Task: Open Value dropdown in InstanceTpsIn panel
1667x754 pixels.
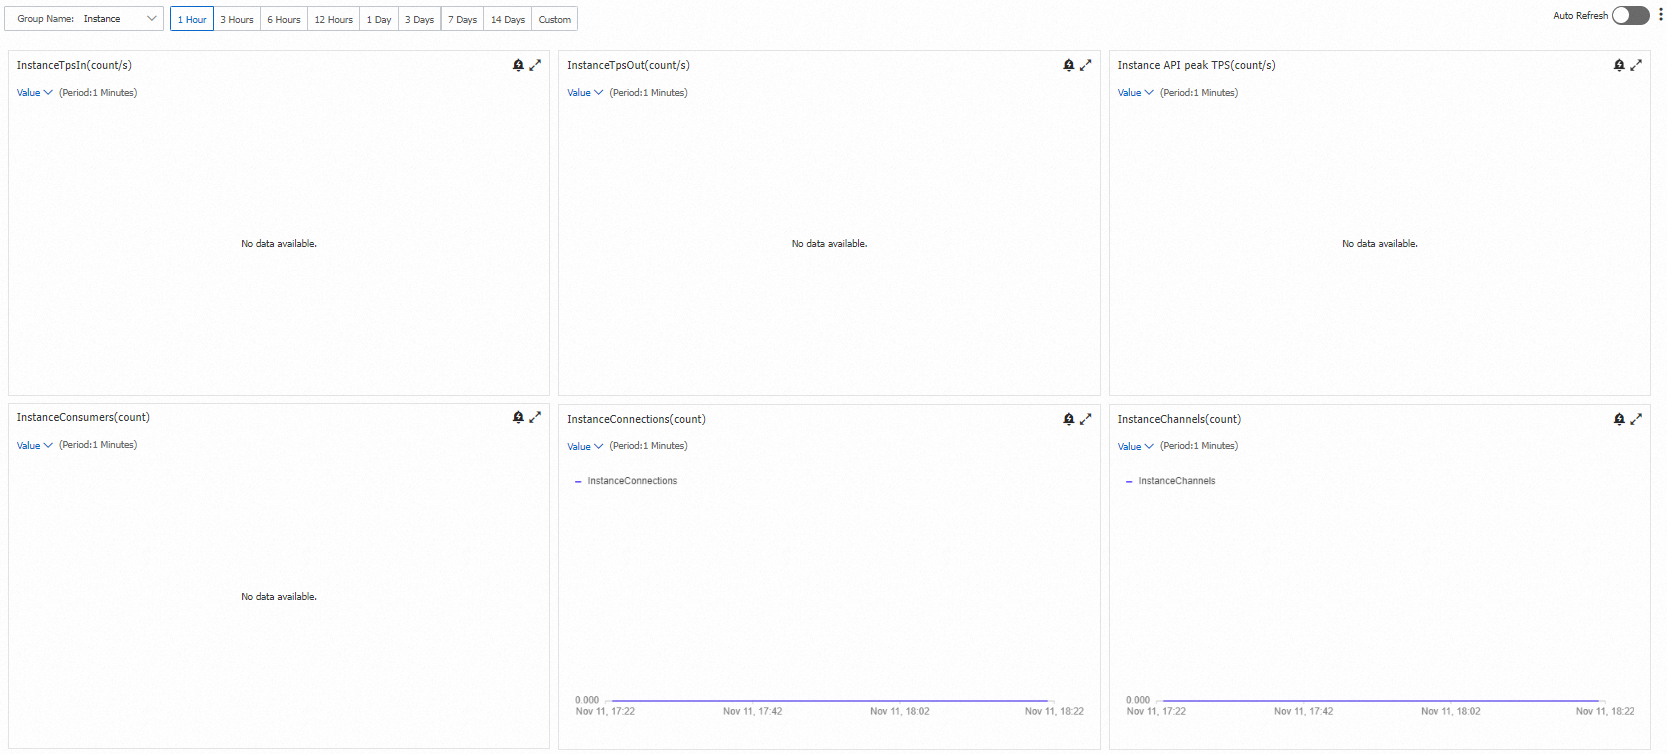Action: coord(34,93)
